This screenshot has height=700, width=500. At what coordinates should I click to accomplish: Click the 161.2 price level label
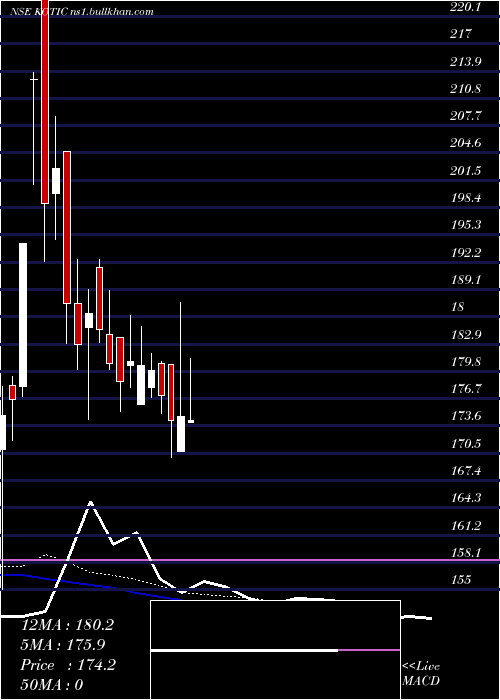(x=465, y=525)
